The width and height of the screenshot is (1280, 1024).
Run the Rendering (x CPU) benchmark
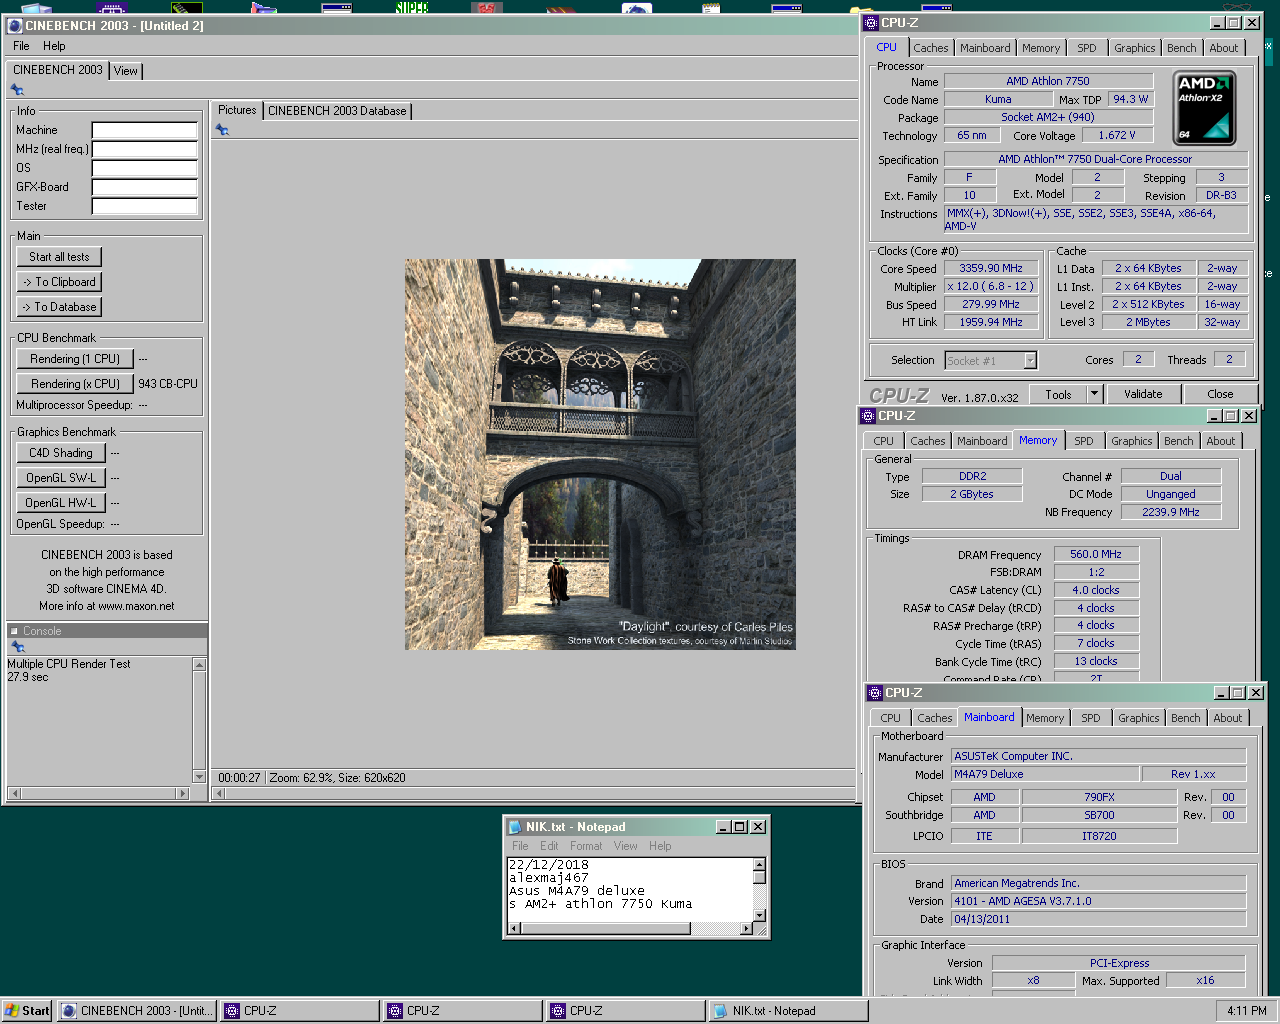point(75,384)
